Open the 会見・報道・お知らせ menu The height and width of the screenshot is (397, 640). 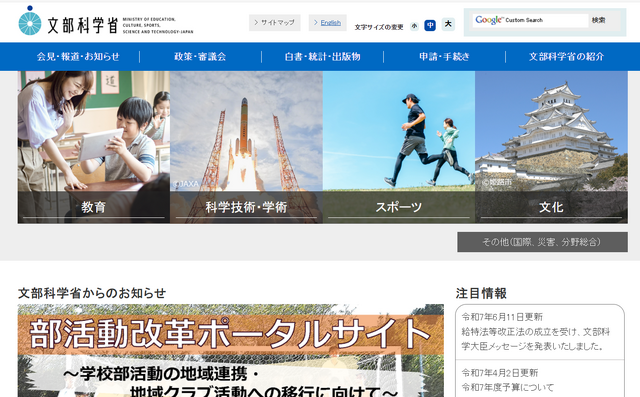[78, 57]
